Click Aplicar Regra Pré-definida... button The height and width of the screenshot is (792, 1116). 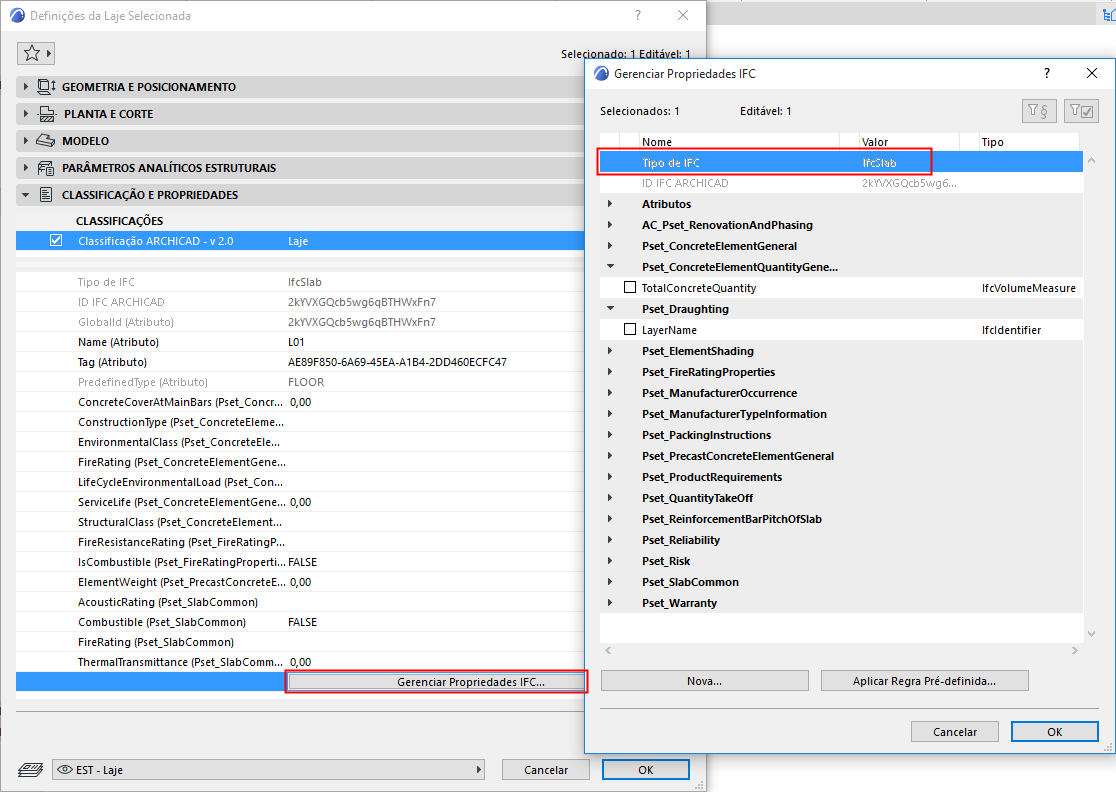click(x=925, y=681)
